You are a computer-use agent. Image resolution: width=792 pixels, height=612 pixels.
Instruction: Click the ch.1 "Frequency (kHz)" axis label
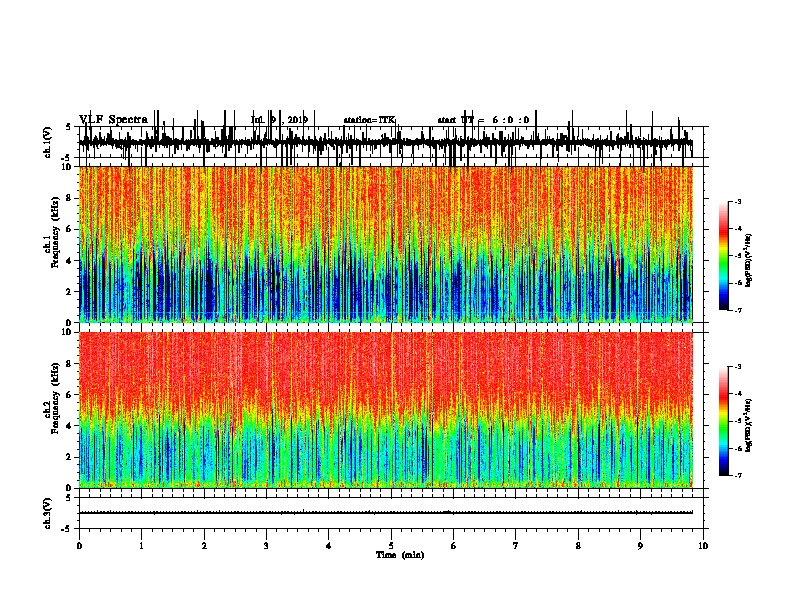(55, 232)
